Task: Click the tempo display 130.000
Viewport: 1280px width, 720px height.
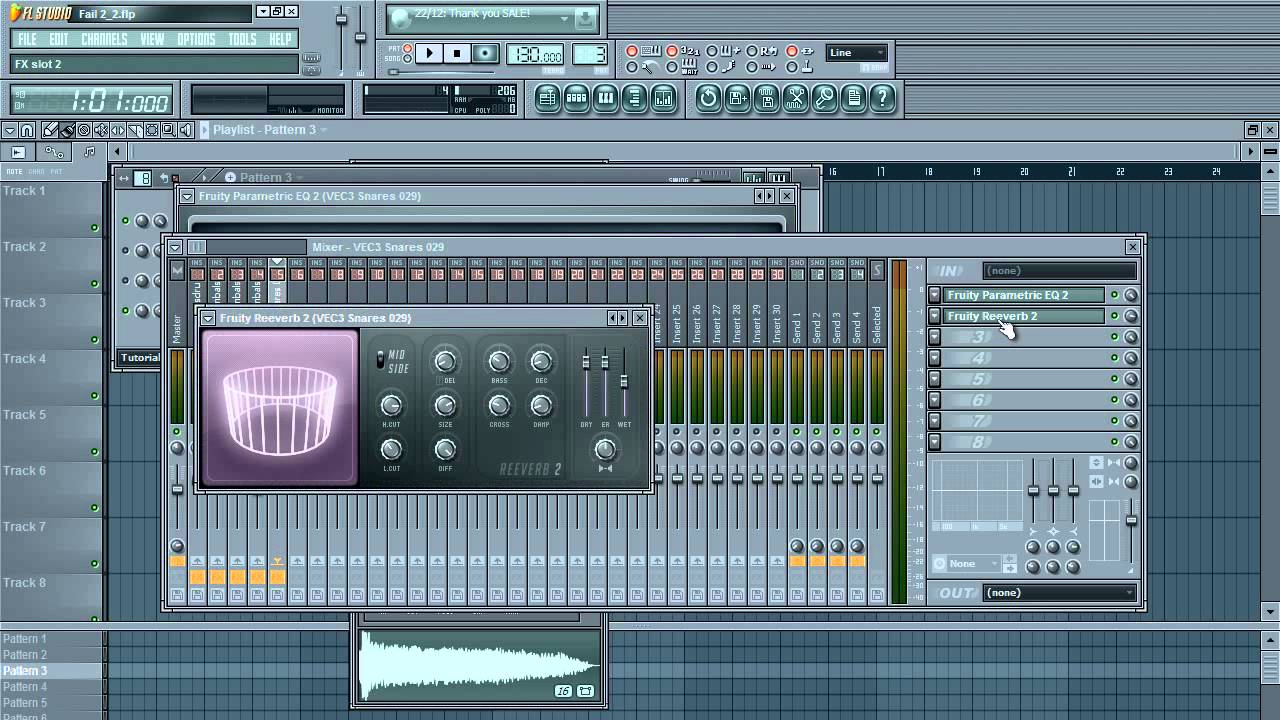Action: [x=534, y=54]
